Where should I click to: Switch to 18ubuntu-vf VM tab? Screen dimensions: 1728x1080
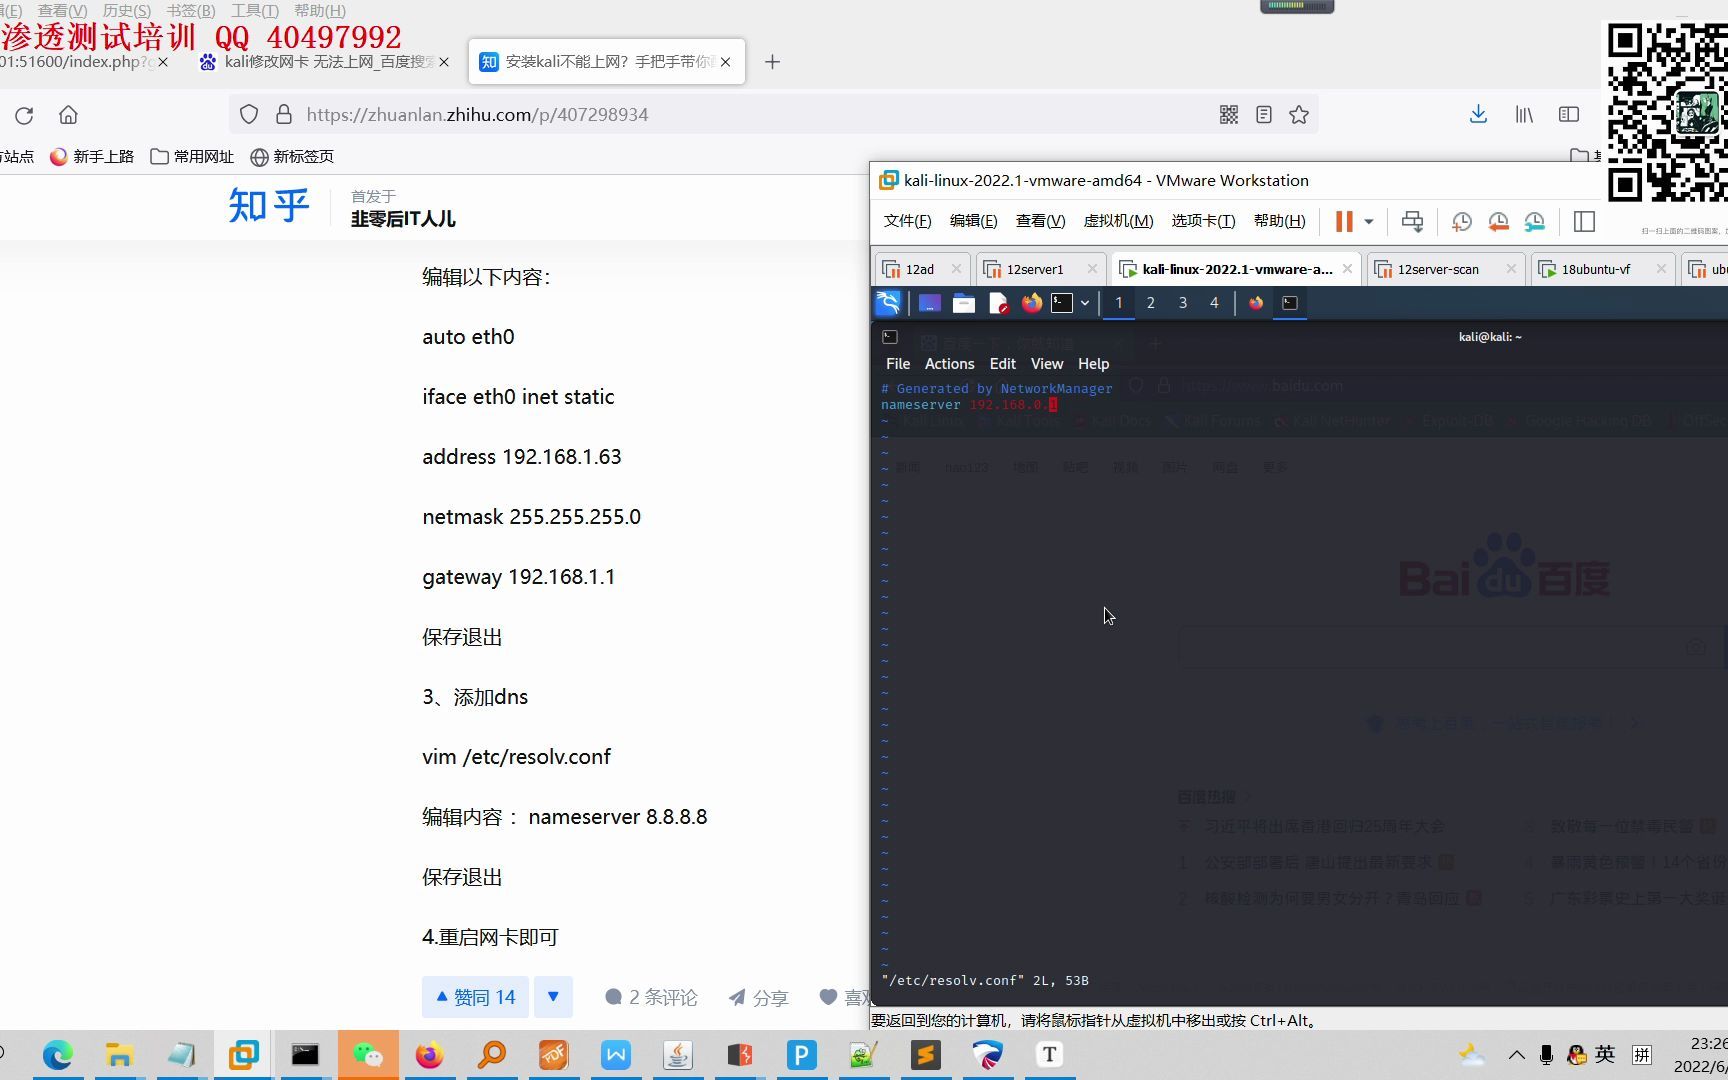coord(1596,269)
